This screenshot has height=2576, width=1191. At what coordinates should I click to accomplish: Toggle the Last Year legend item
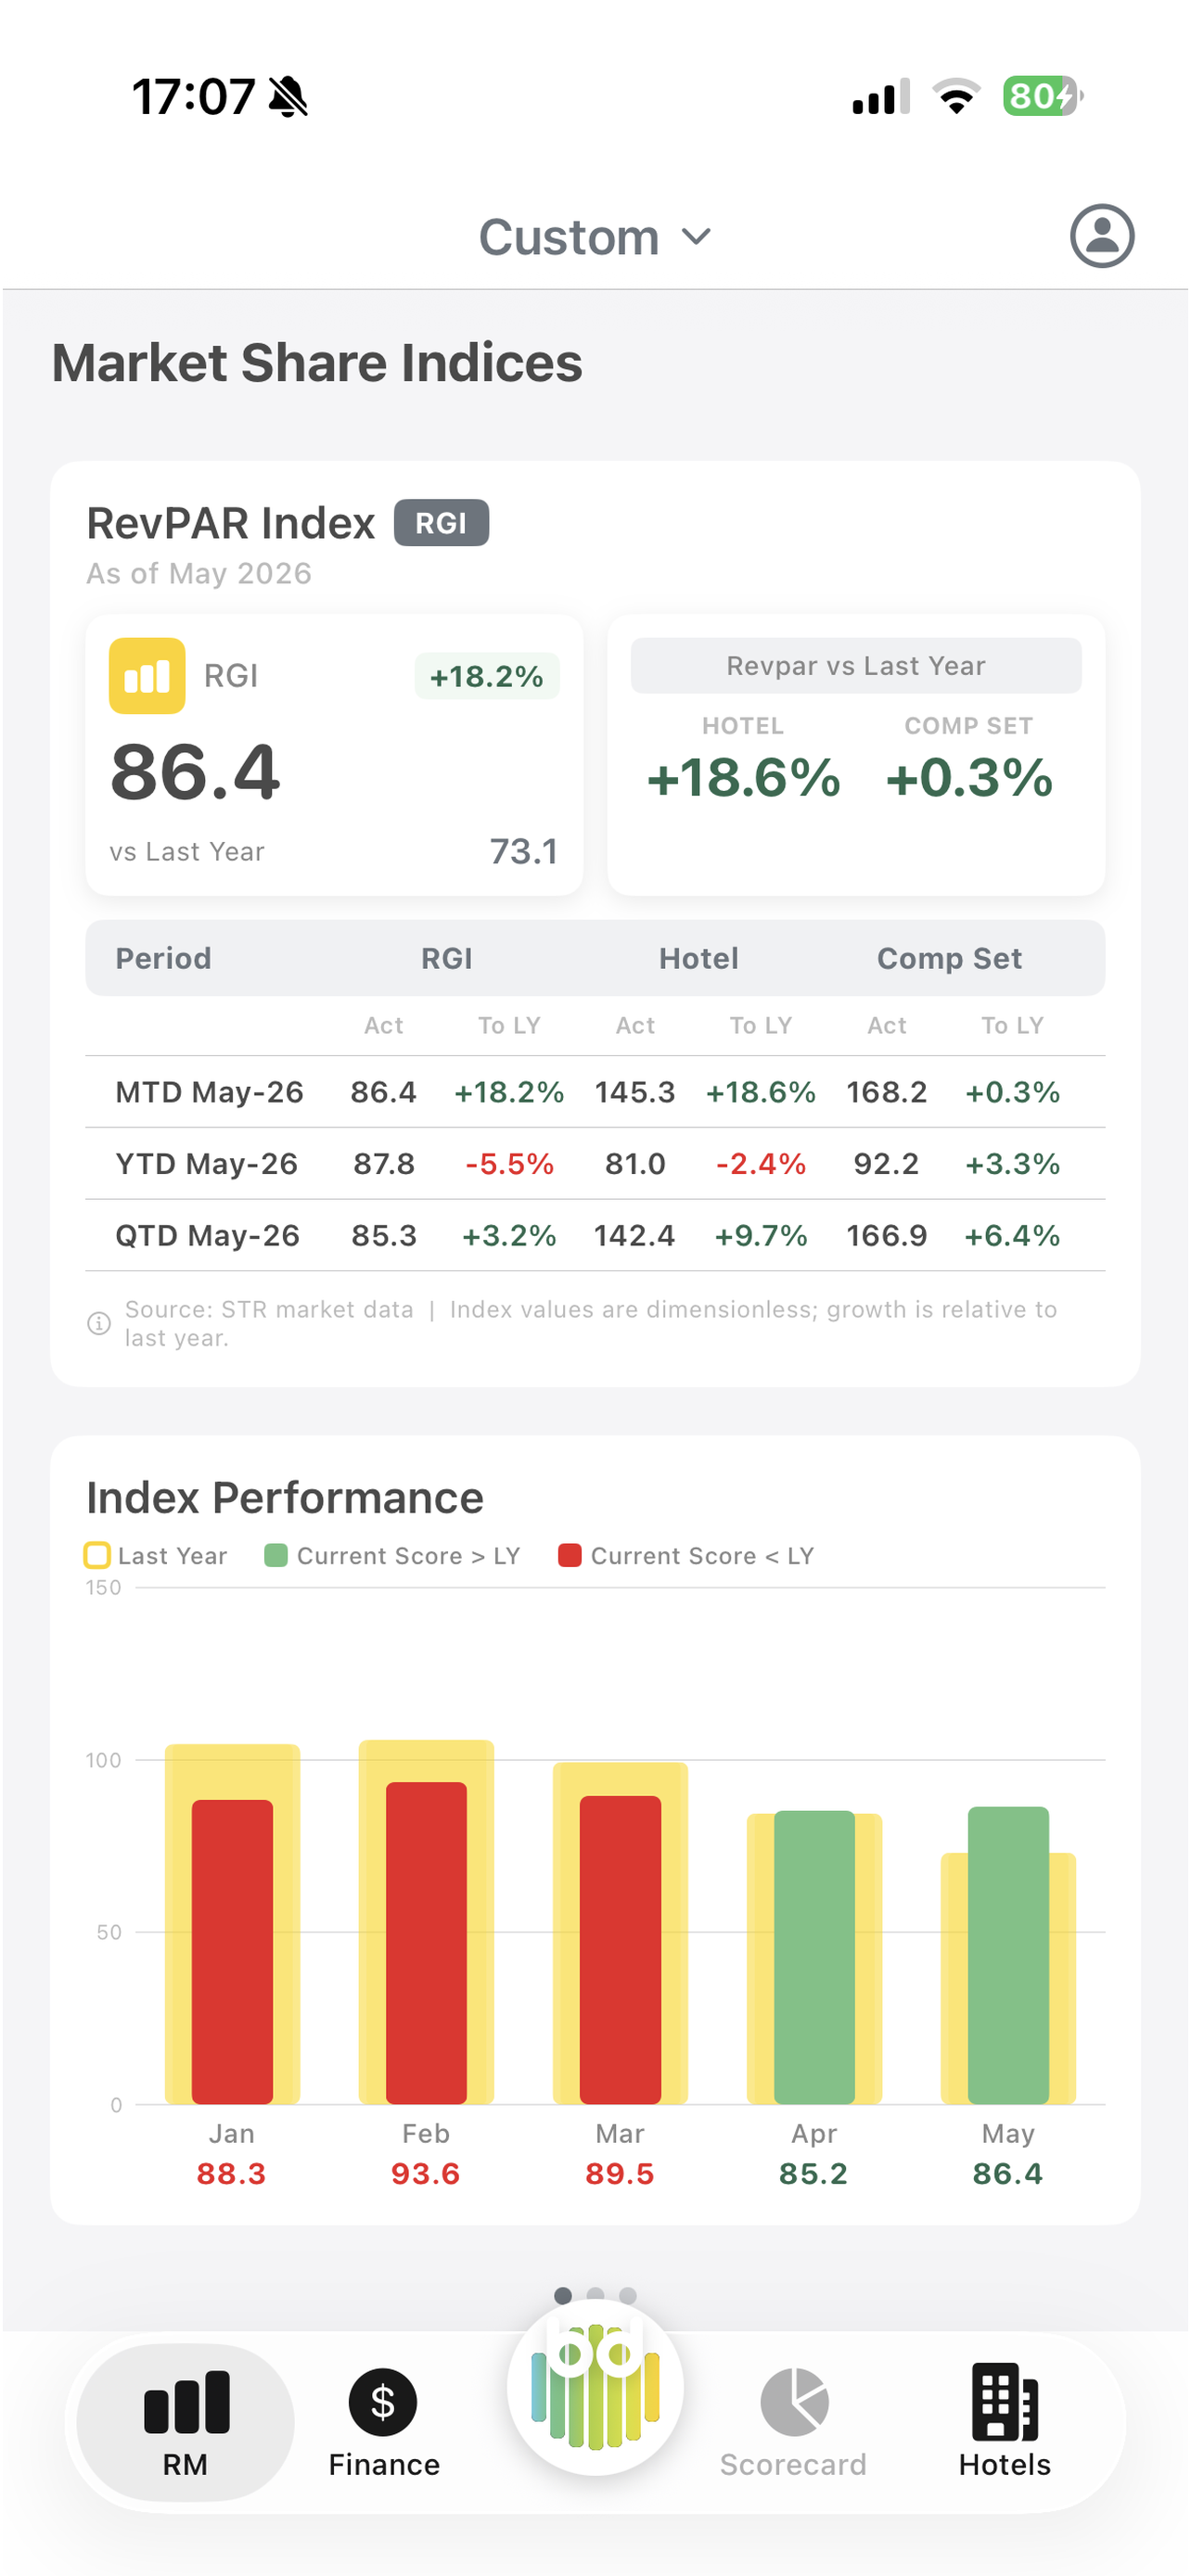coord(156,1555)
